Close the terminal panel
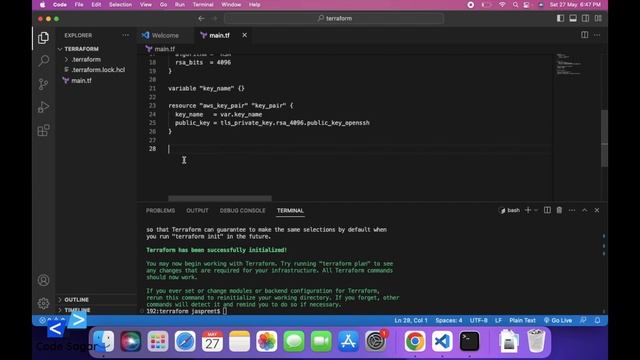The image size is (640, 360). [x=597, y=210]
